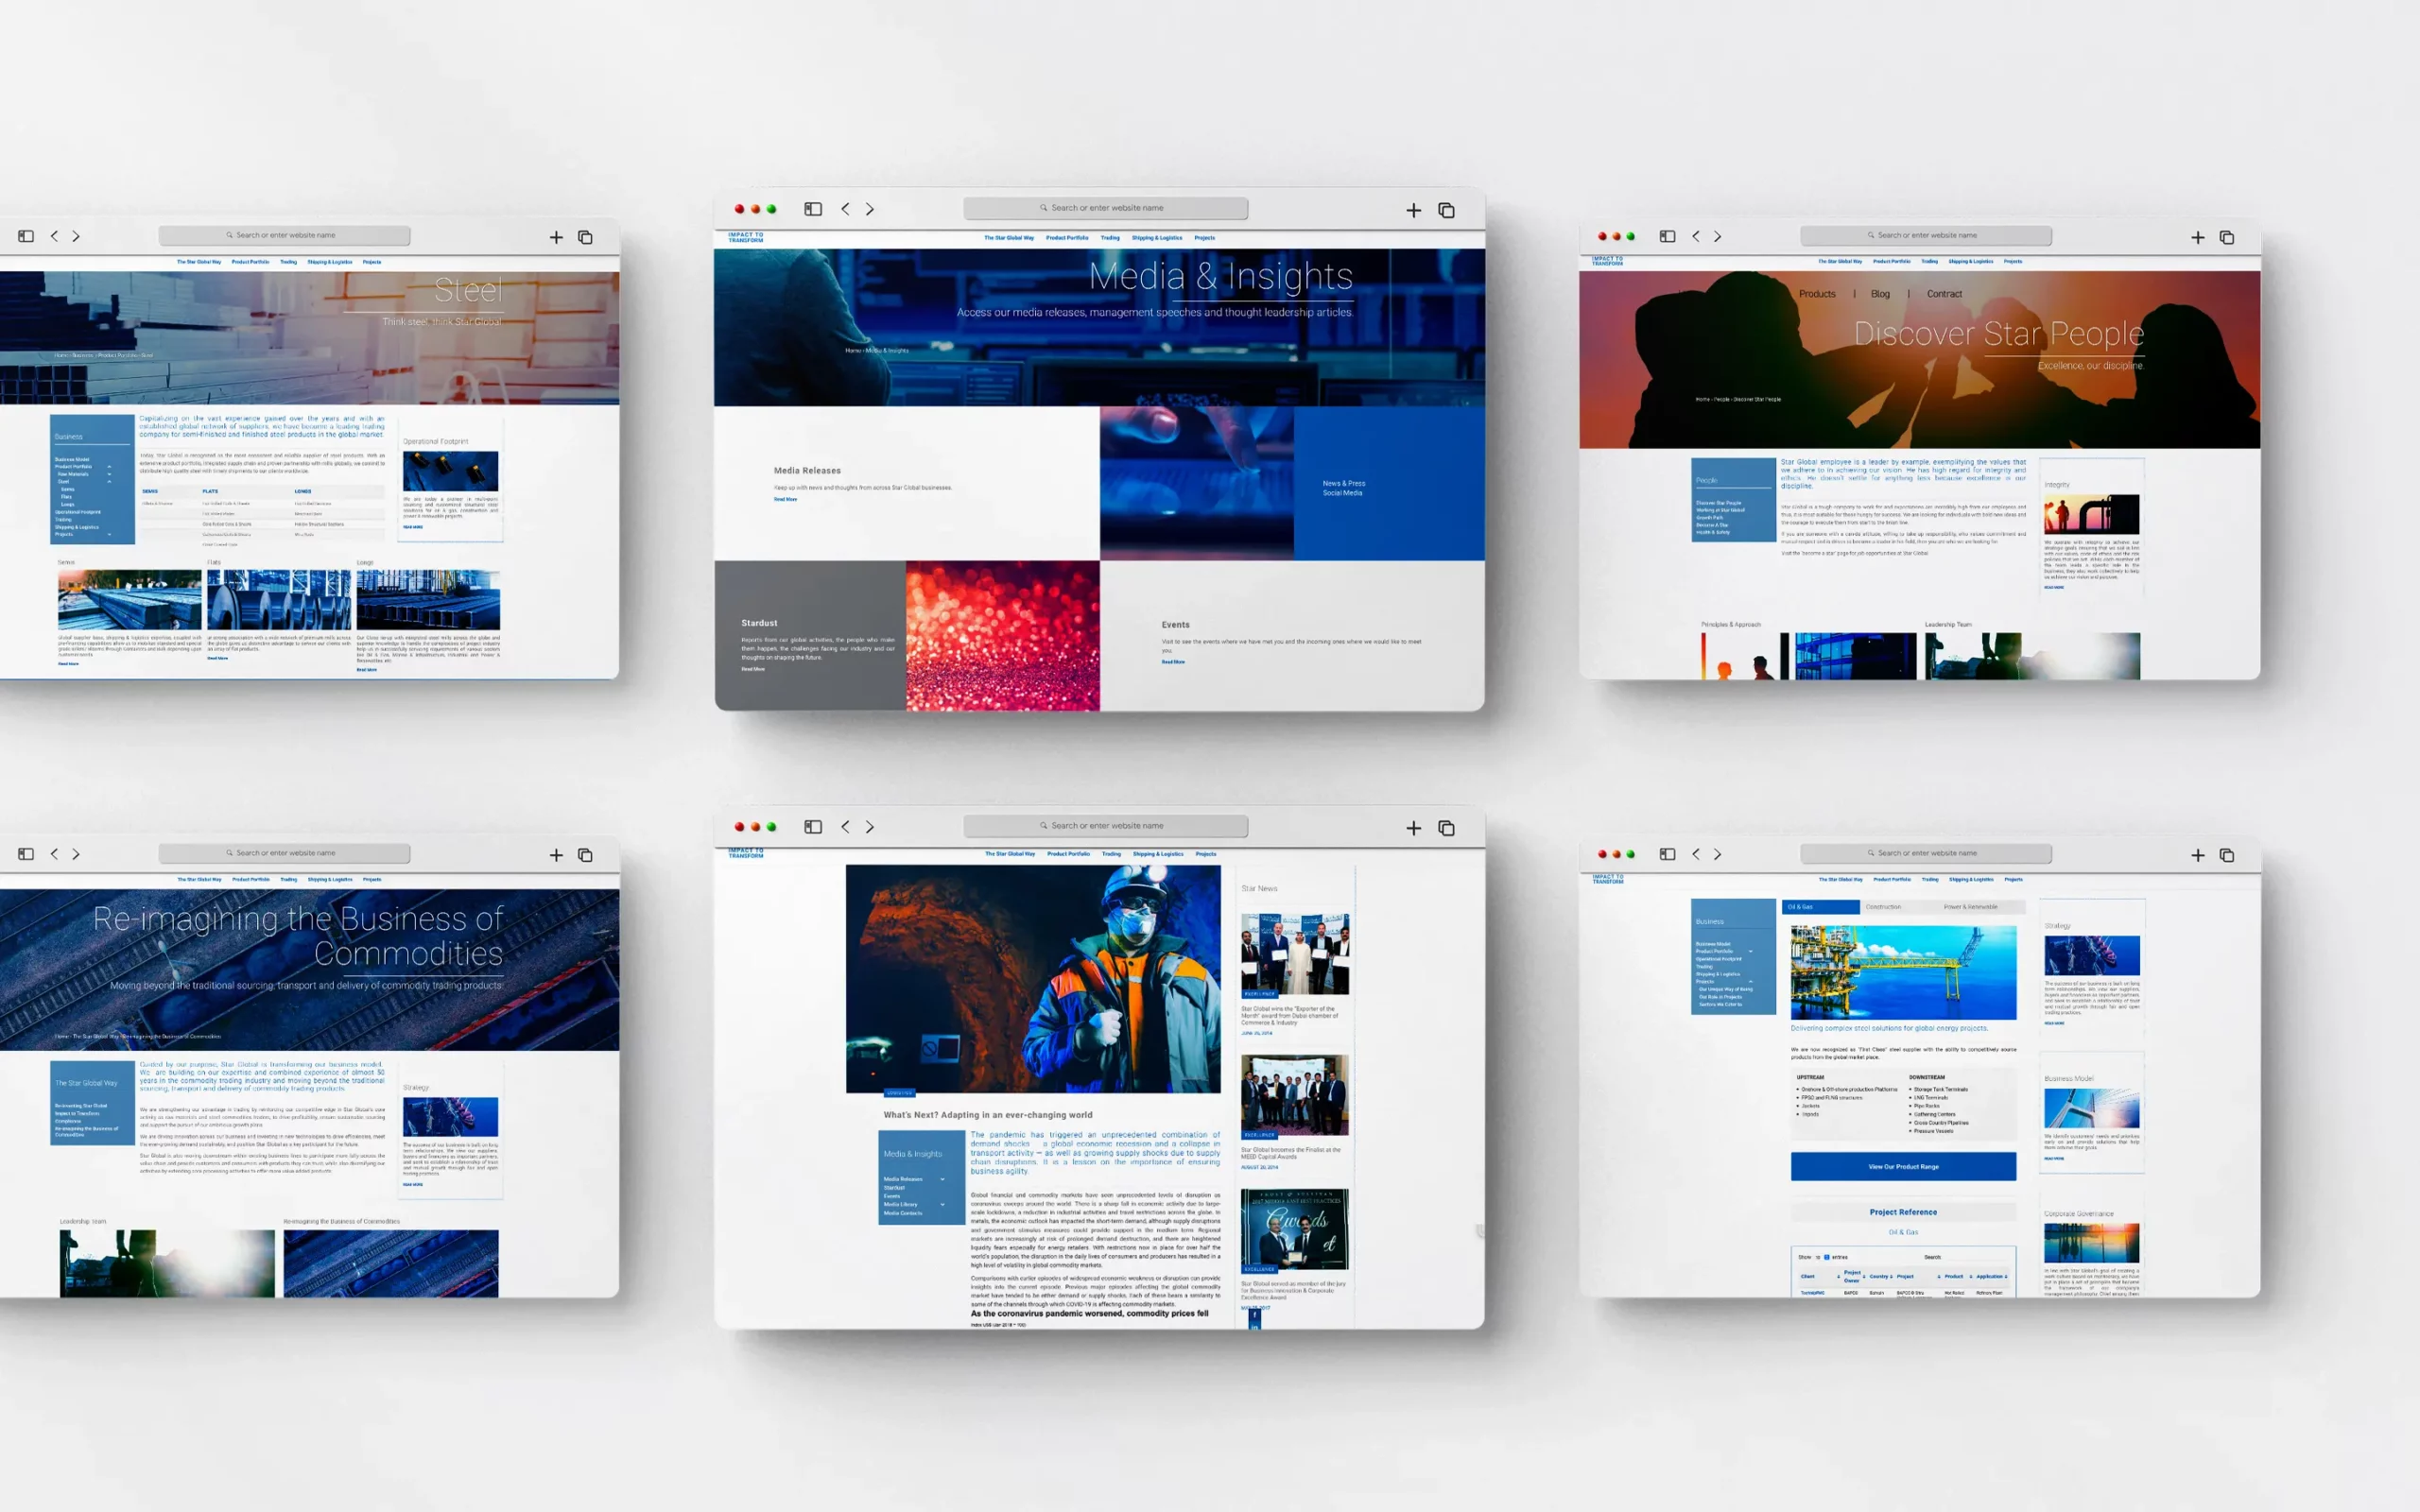Toggle sidebar in What's Next article window

(x=813, y=827)
